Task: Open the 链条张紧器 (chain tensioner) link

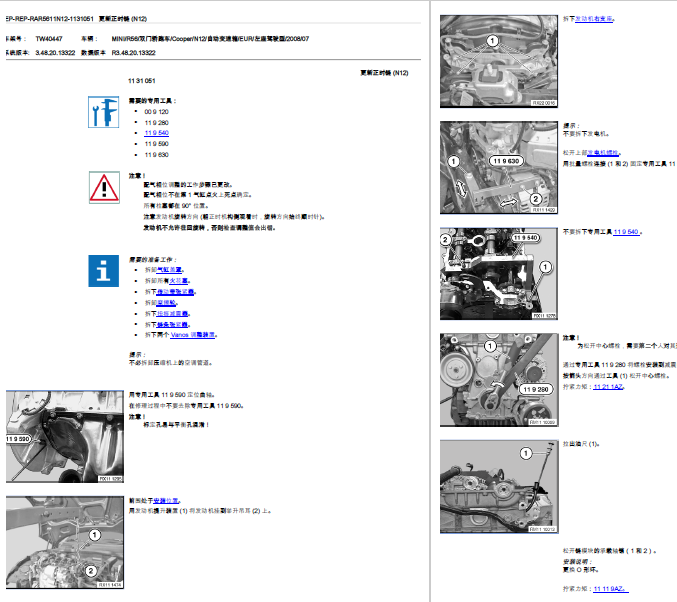Action: pos(172,324)
